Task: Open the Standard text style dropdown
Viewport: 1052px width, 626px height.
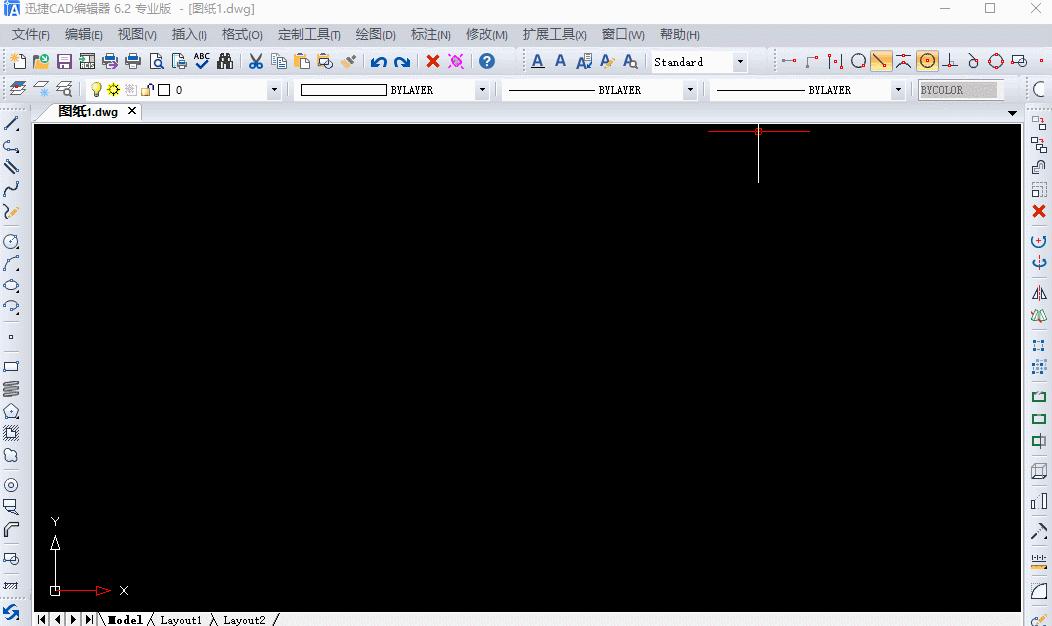Action: pos(740,62)
